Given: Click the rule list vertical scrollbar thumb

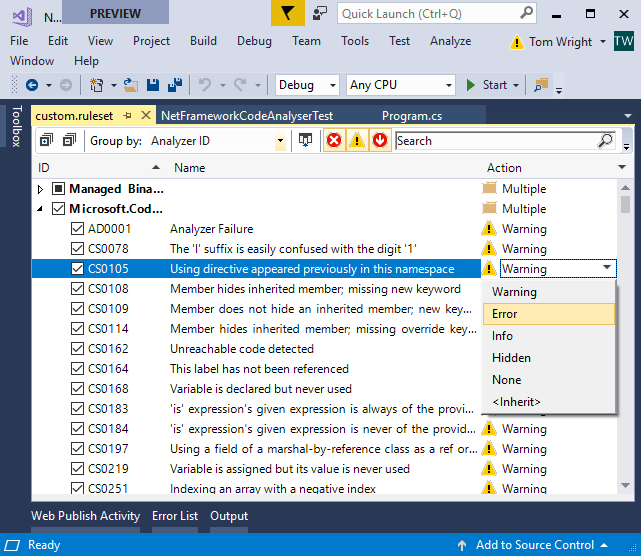Looking at the screenshot, I should (x=625, y=204).
